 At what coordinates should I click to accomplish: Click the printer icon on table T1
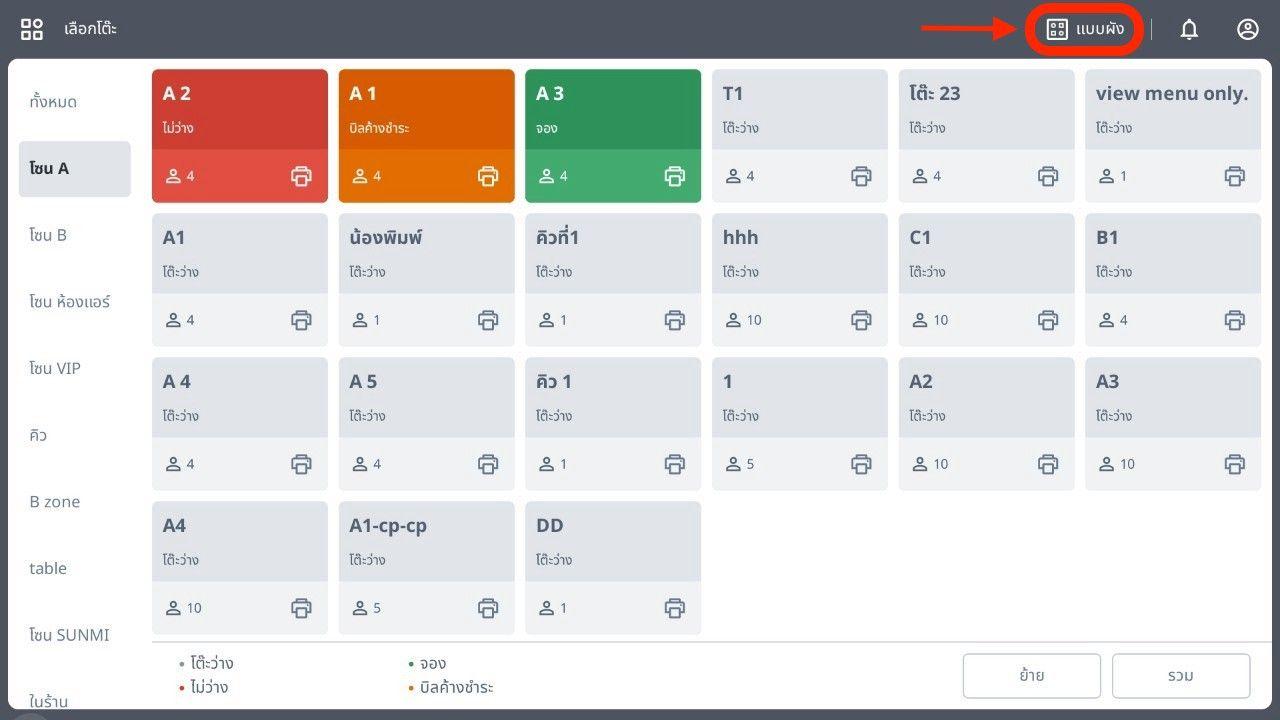861,176
